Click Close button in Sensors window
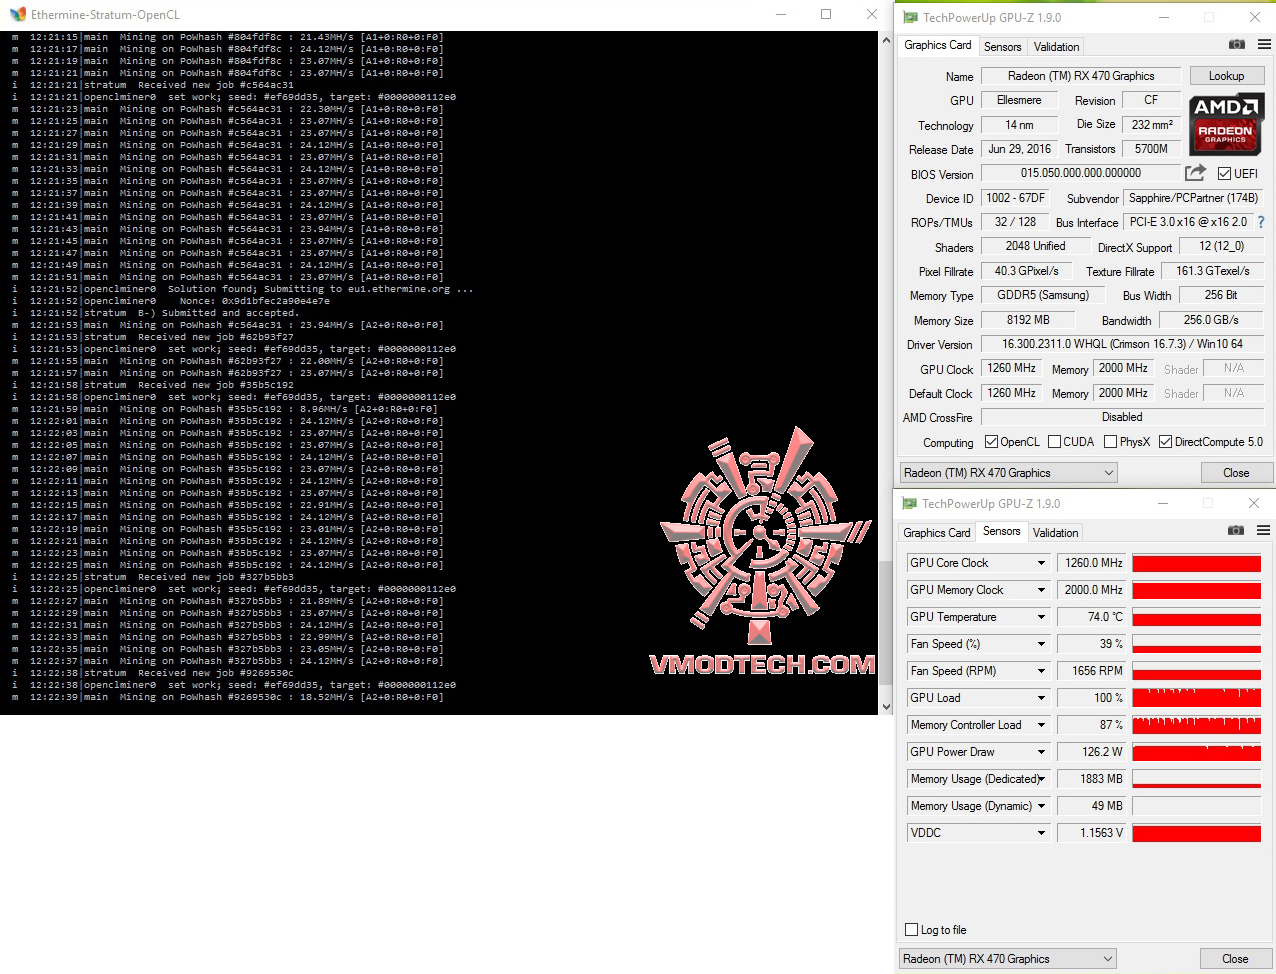Screen dimensions: 1276x974 (1235, 959)
